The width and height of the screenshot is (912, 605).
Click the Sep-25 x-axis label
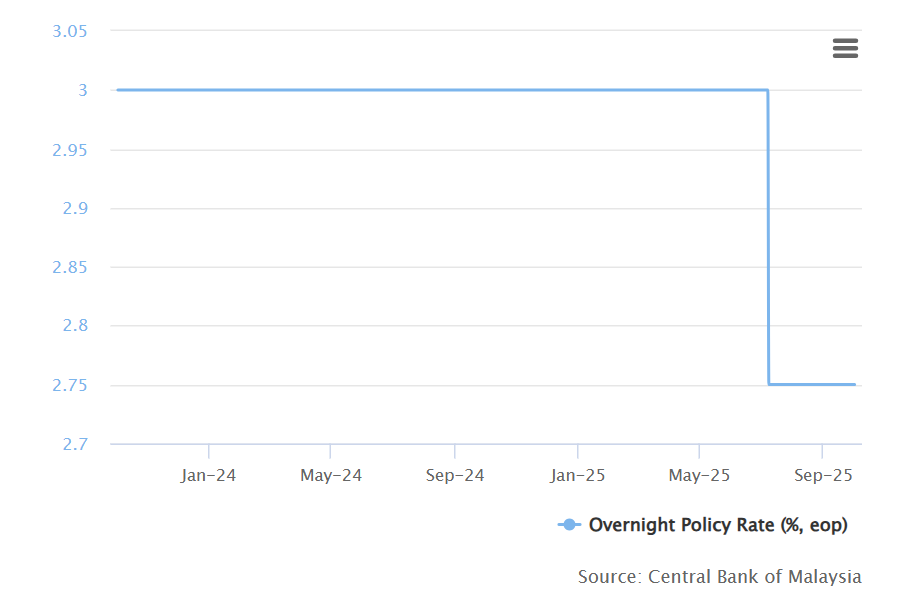[x=821, y=476]
